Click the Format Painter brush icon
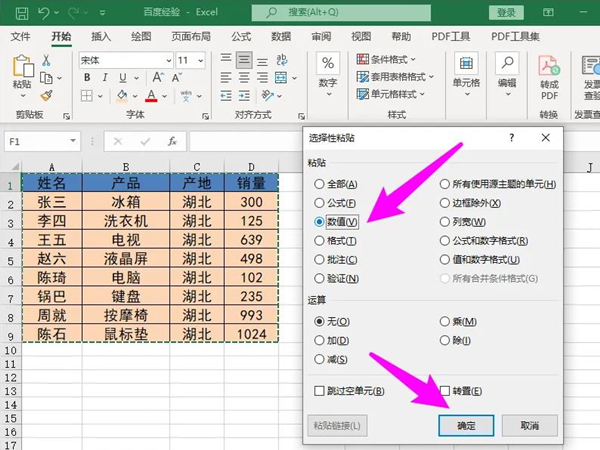The image size is (600, 450). point(47,96)
